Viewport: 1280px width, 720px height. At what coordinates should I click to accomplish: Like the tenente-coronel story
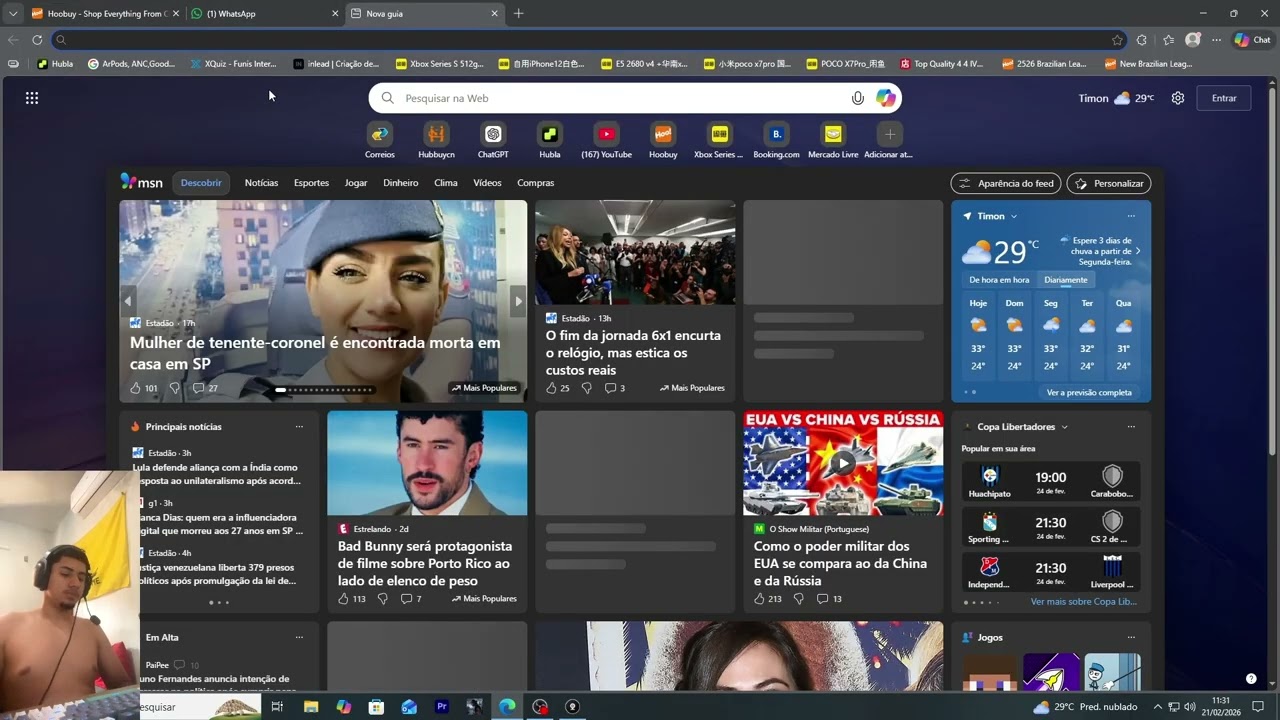[x=136, y=388]
